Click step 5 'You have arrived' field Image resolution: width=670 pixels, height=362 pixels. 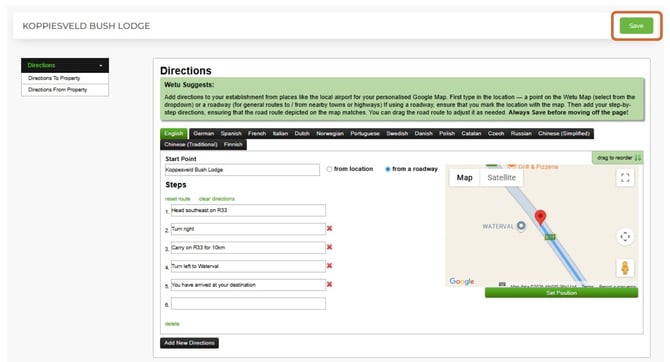(x=248, y=285)
